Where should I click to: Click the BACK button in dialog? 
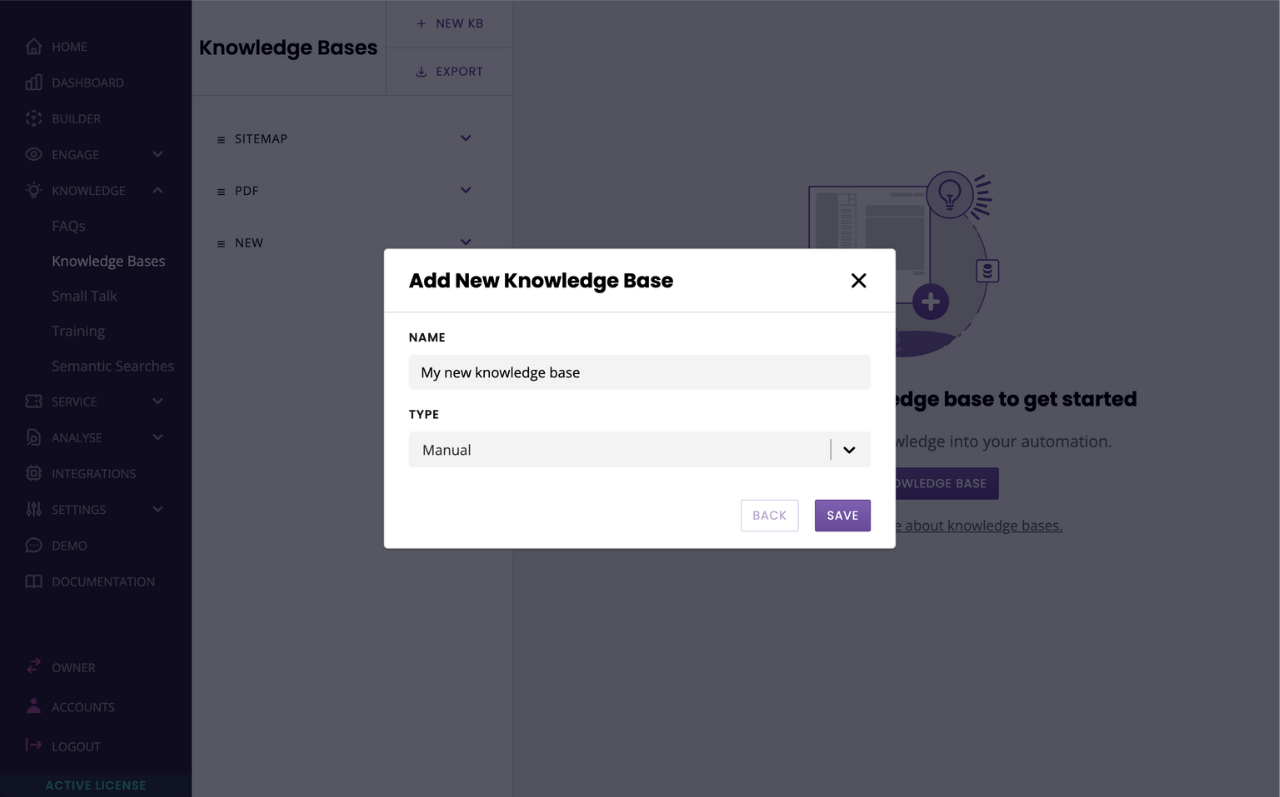click(x=770, y=515)
